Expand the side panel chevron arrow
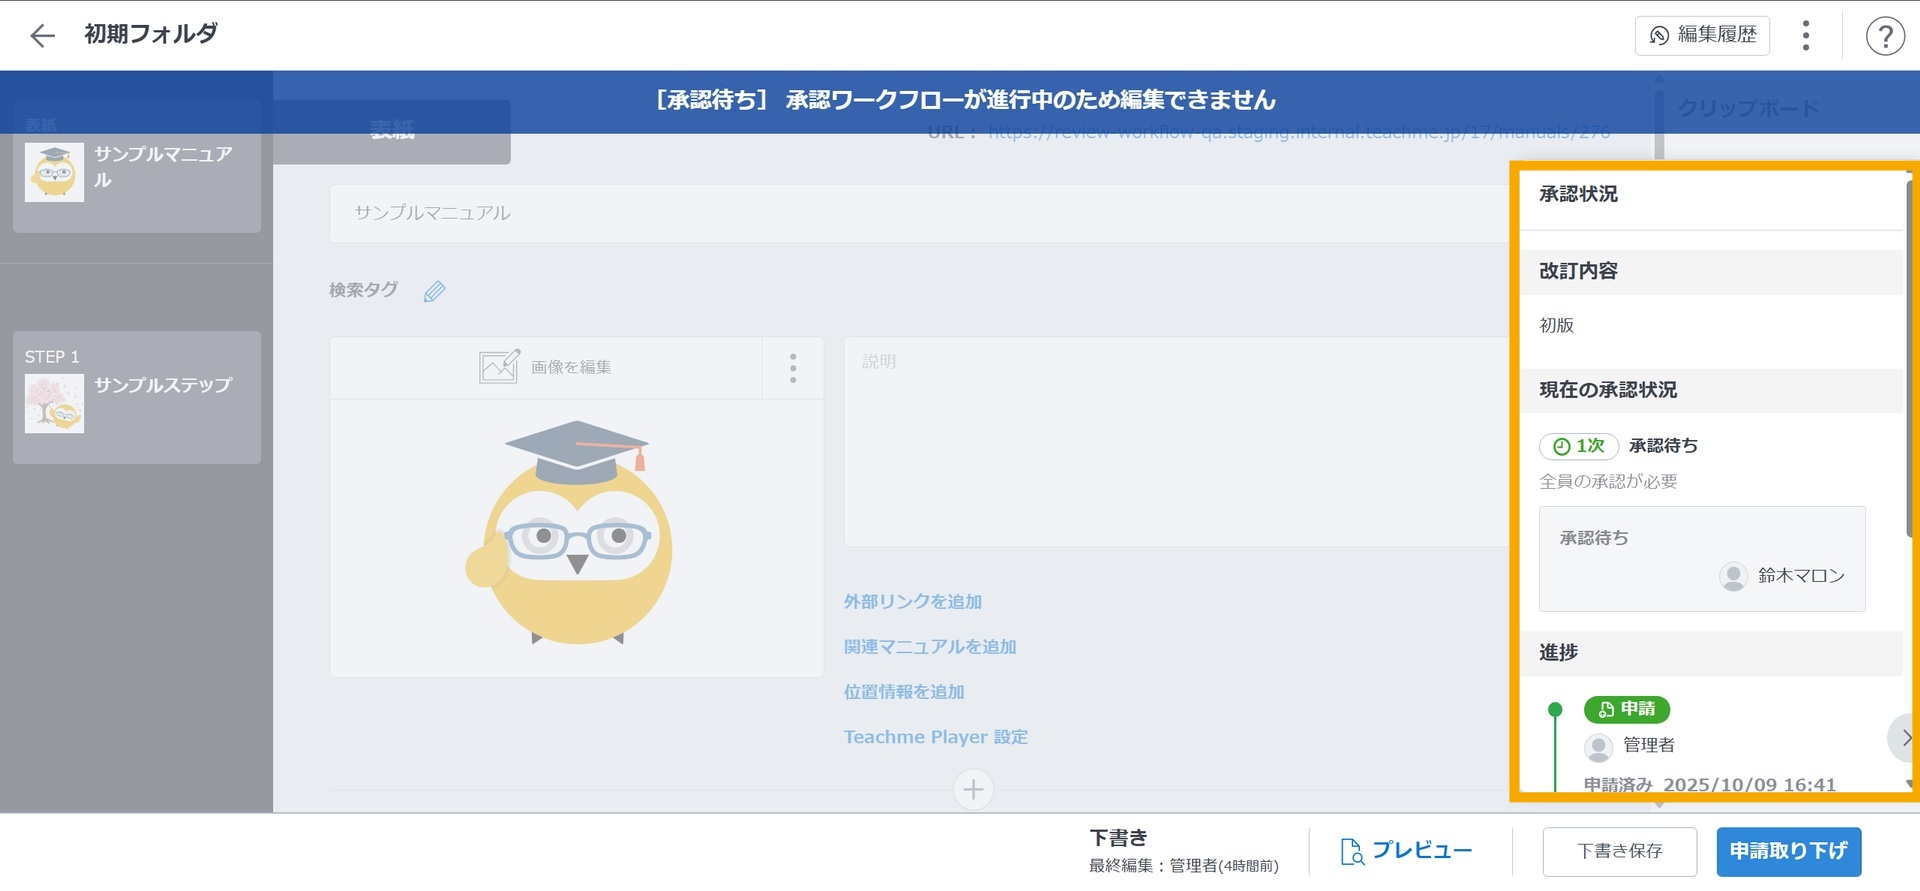 click(x=1904, y=738)
